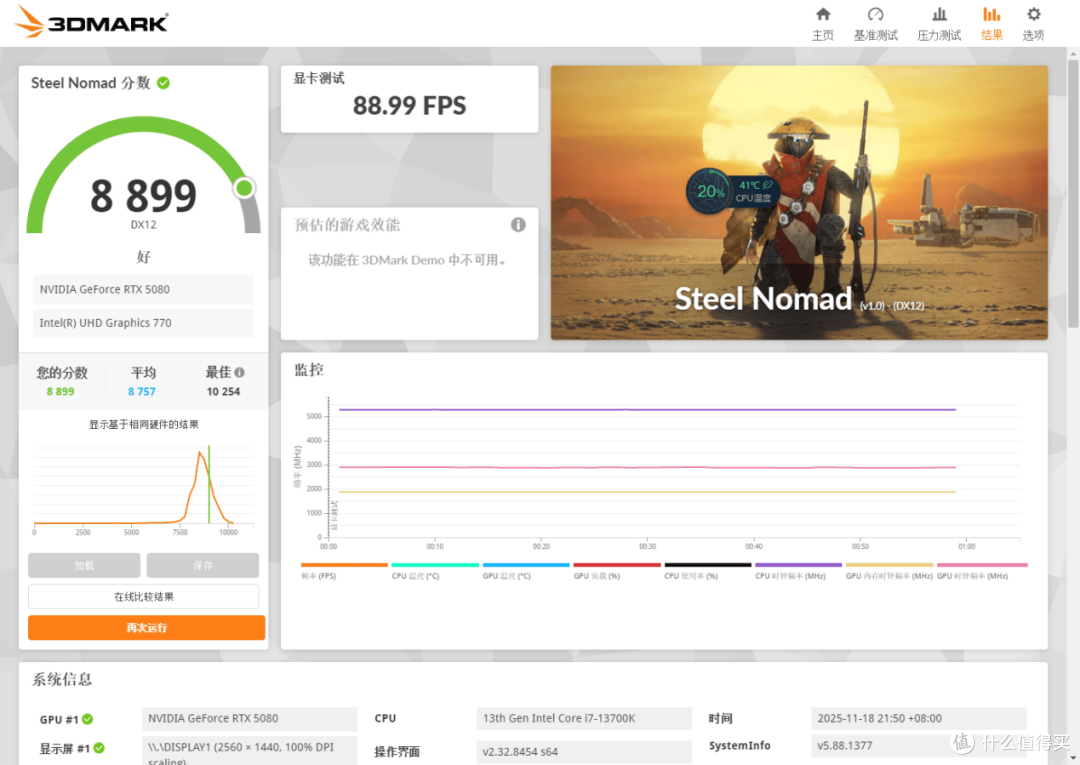This screenshot has height=765, width=1080.
Task: Toggle the 帧率 (FPS) orange legend swatch
Action: click(x=344, y=565)
